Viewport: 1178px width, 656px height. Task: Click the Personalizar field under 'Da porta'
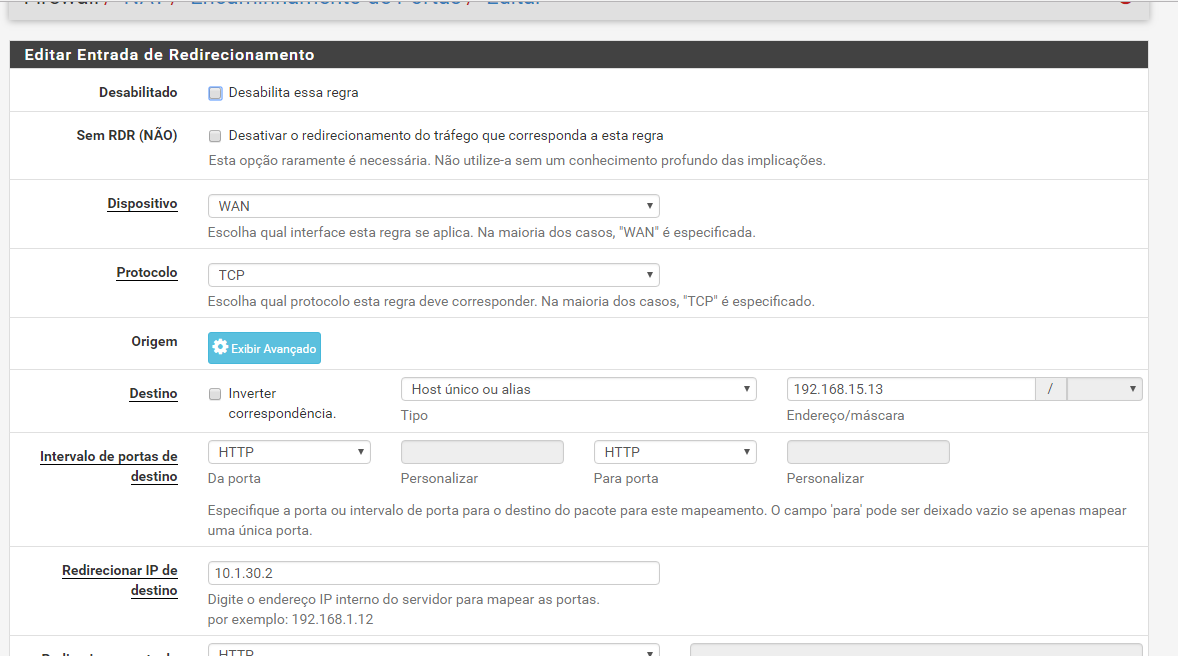click(x=482, y=452)
